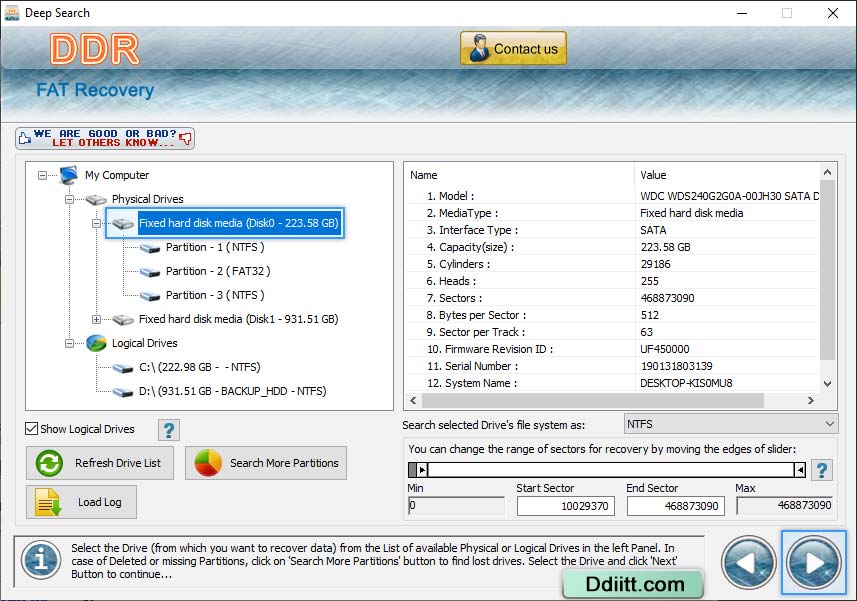
Task: Select Partition - 3 ( NTFS )
Action: coord(215,295)
